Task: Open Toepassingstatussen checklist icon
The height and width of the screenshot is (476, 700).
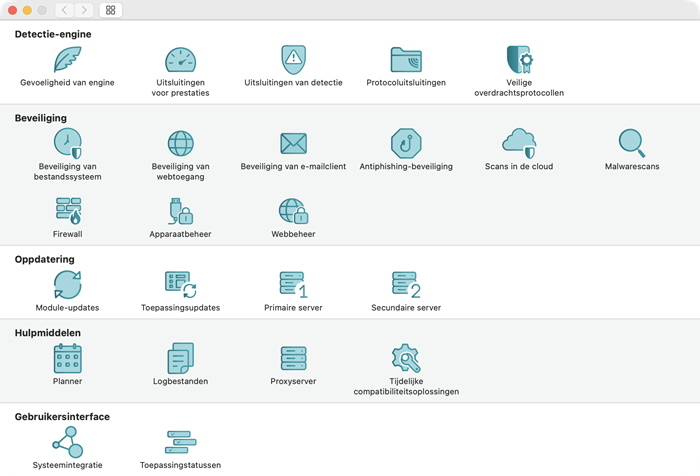Action: 180,442
